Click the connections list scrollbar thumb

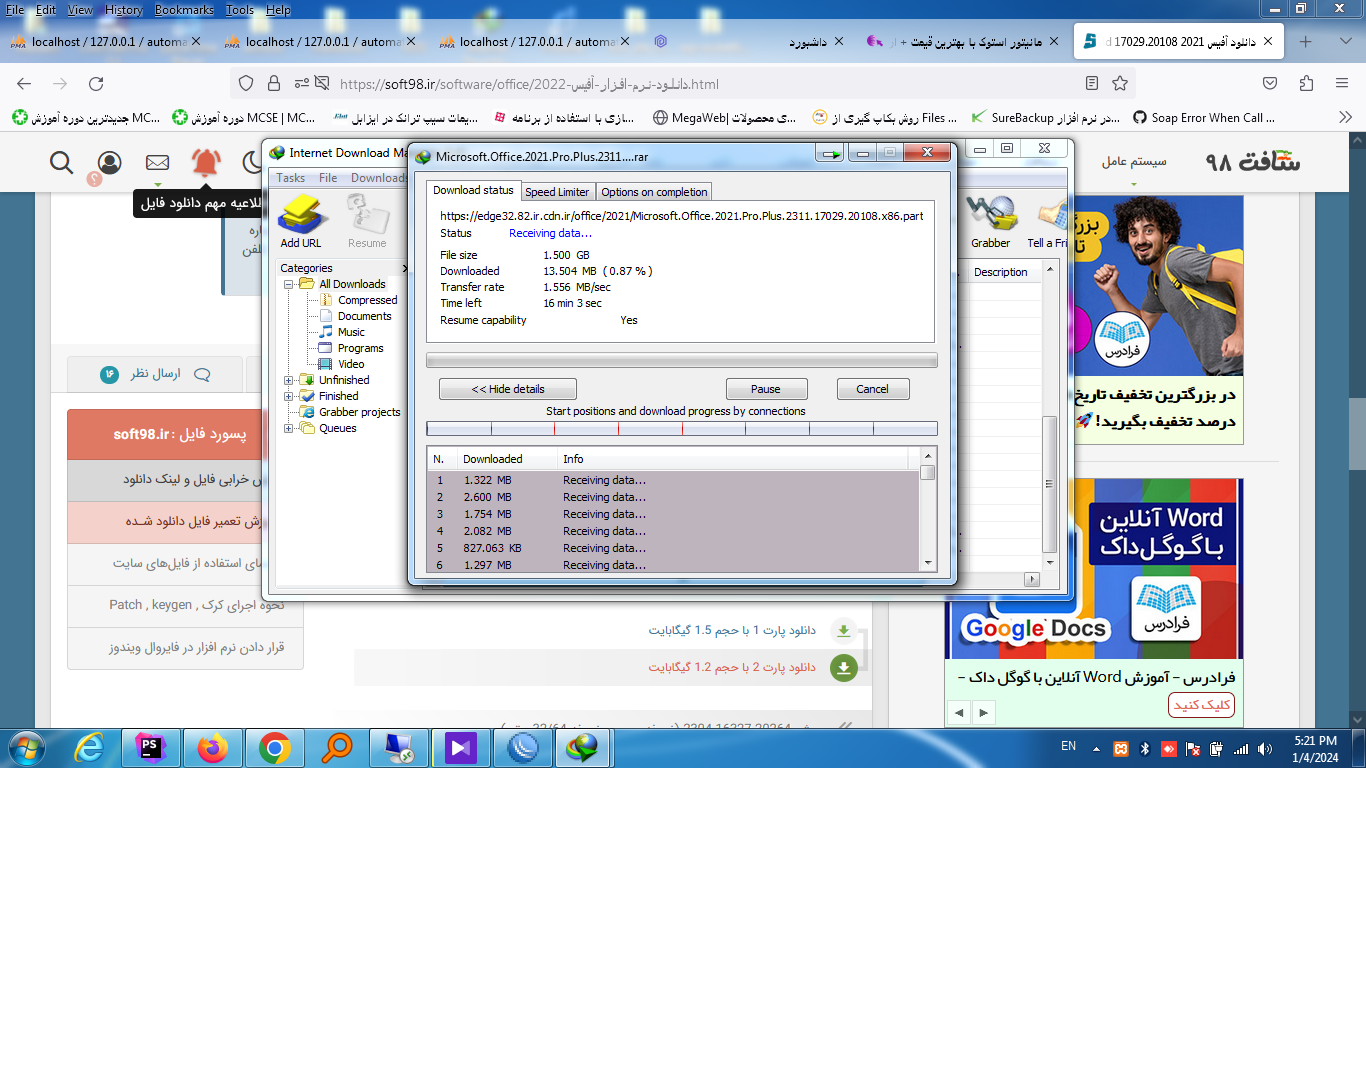tap(928, 472)
